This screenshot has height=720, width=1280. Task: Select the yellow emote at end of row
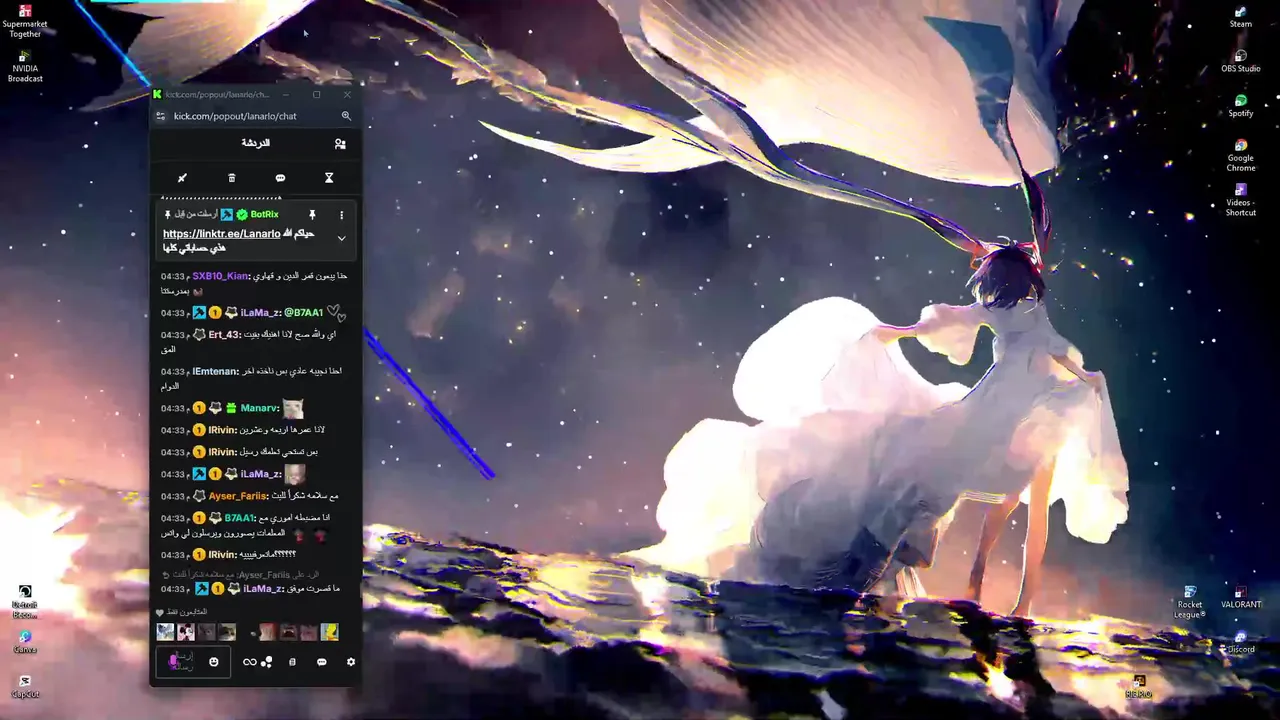329,632
